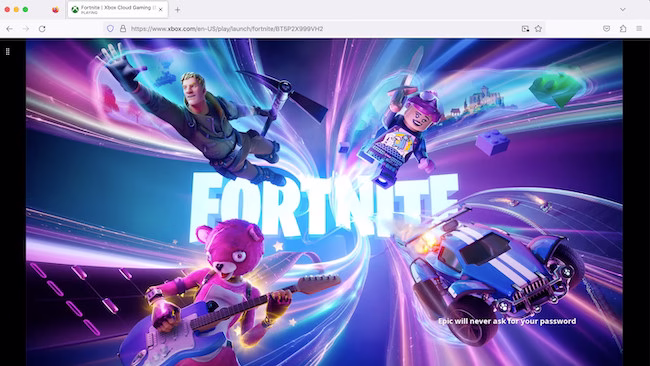Viewport: 650px width, 366px height.
Task: Go forward to the next page
Action: coord(26,29)
